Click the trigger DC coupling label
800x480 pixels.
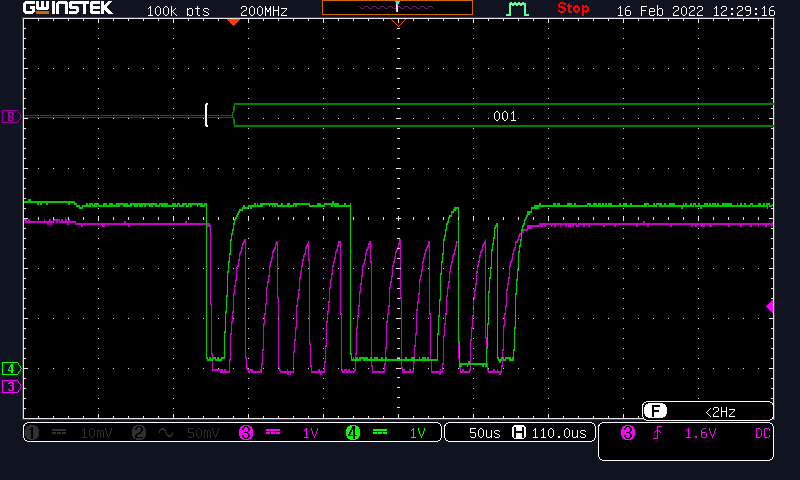pyautogui.click(x=762, y=434)
